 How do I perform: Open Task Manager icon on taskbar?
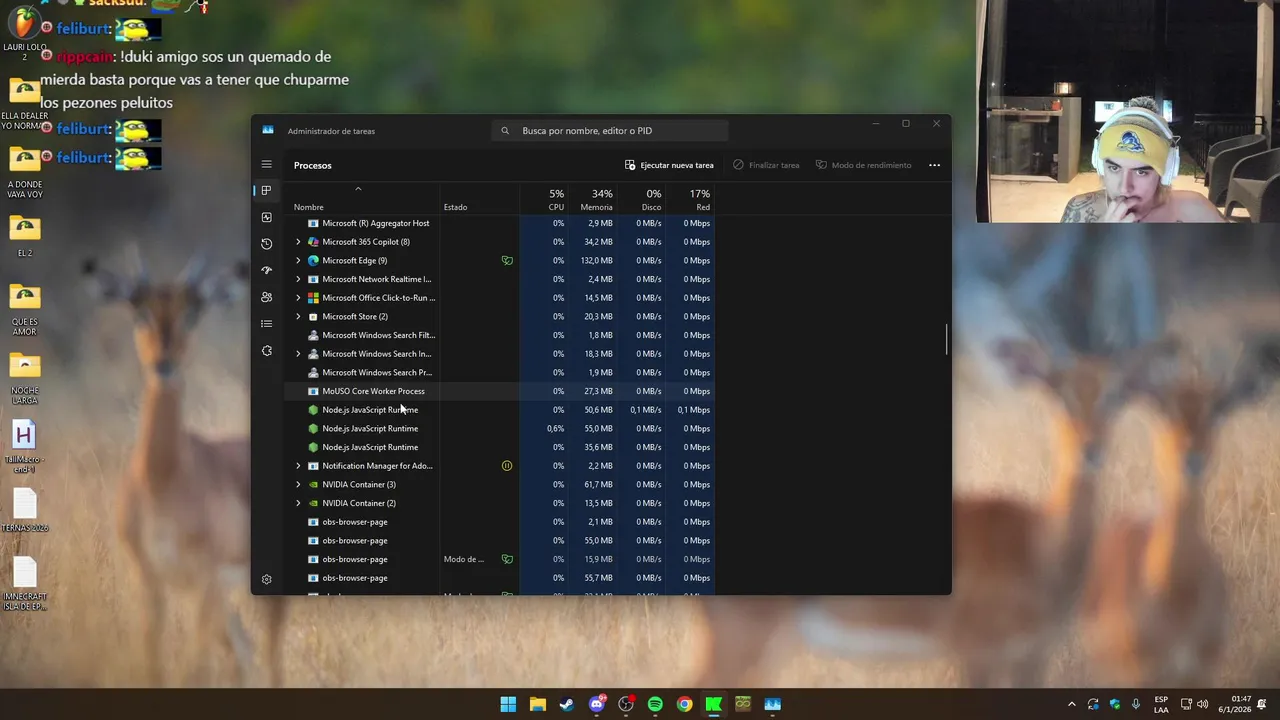pyautogui.click(x=772, y=704)
